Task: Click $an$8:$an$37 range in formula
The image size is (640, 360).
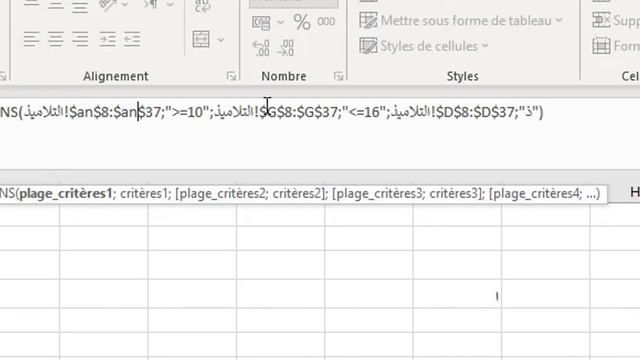Action: click(x=115, y=112)
